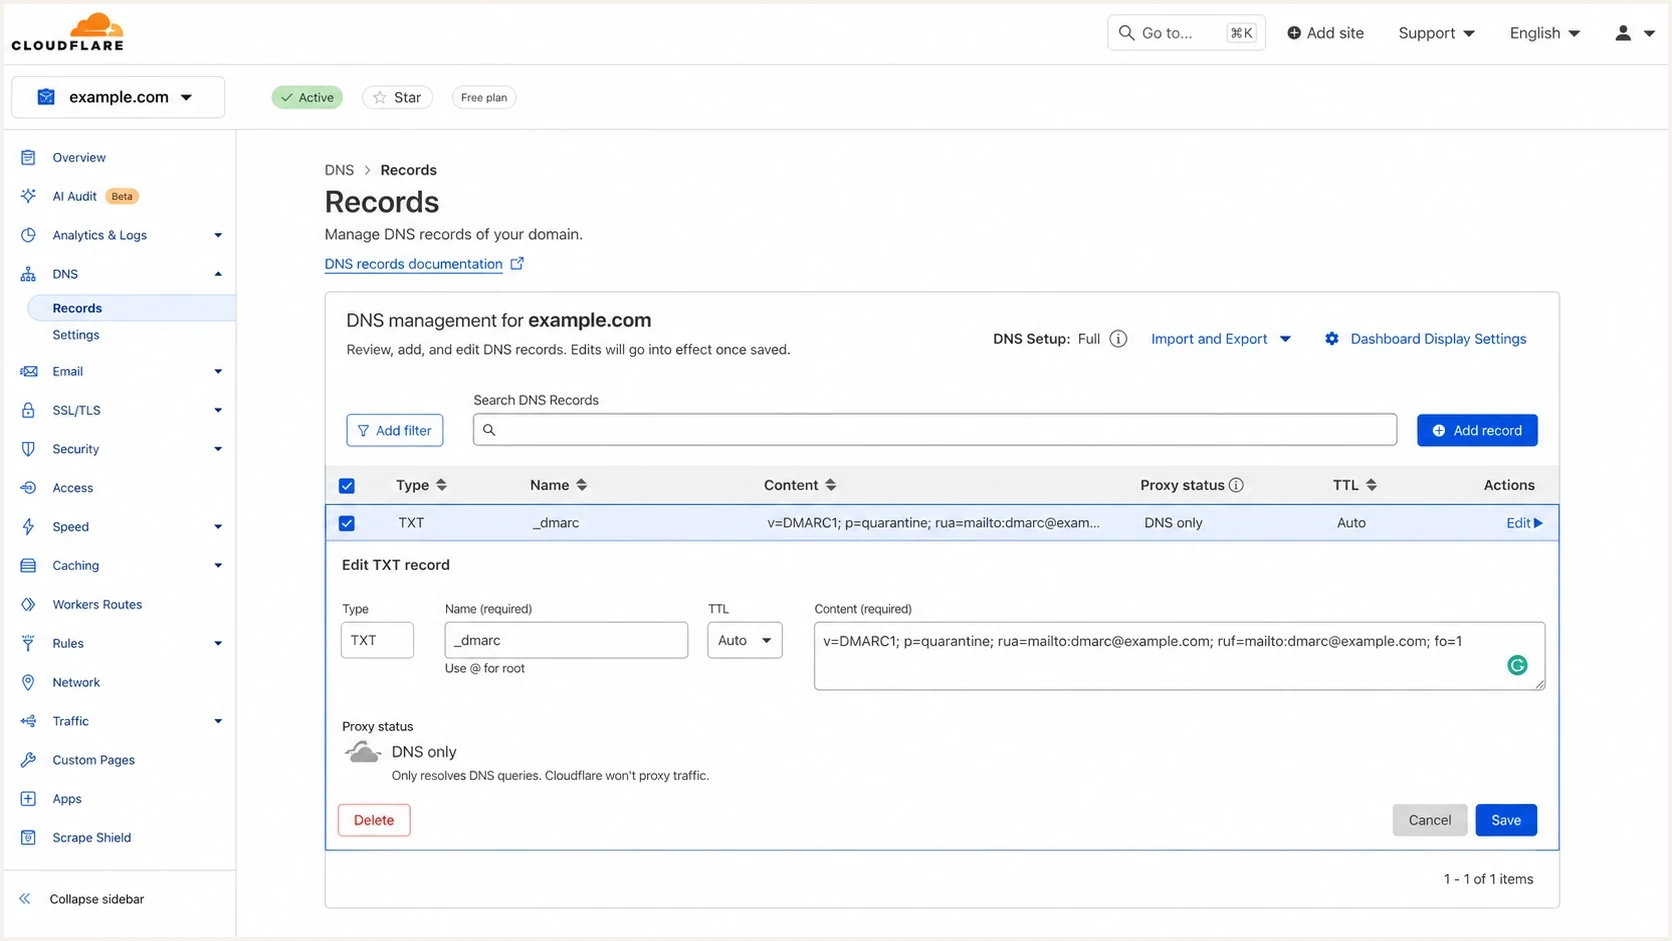
Task: Delete the _dmarc TXT record
Action: click(374, 820)
